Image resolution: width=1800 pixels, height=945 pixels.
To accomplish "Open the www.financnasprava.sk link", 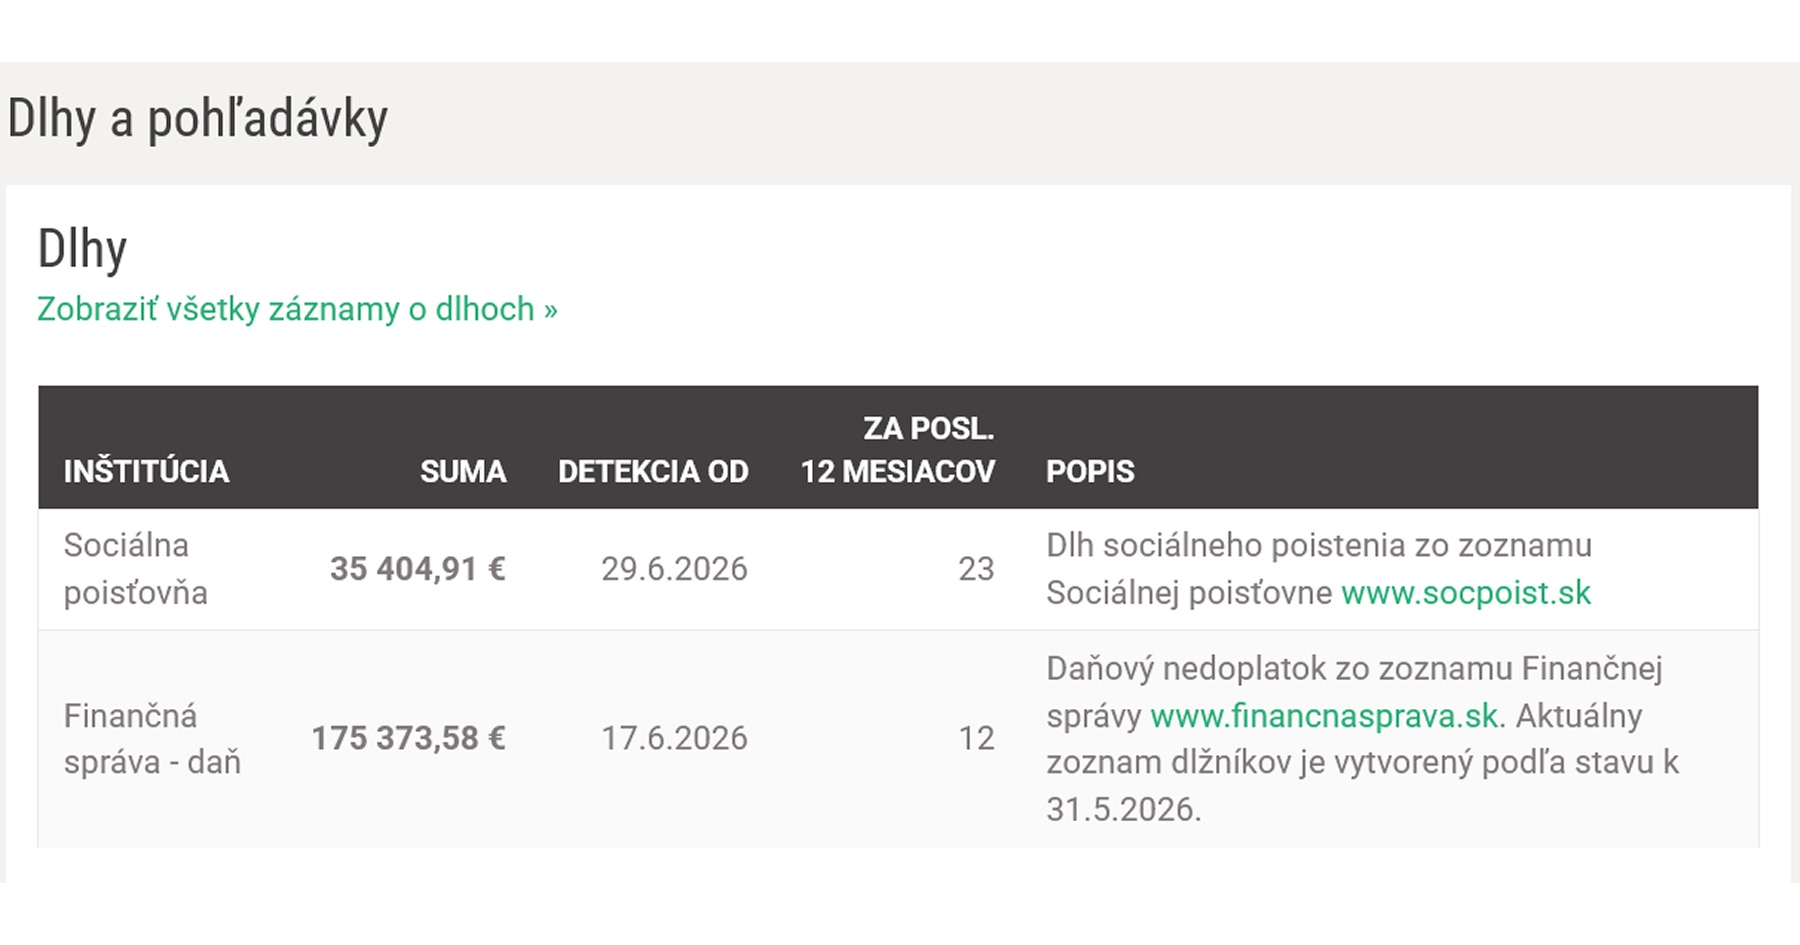I will point(1324,715).
